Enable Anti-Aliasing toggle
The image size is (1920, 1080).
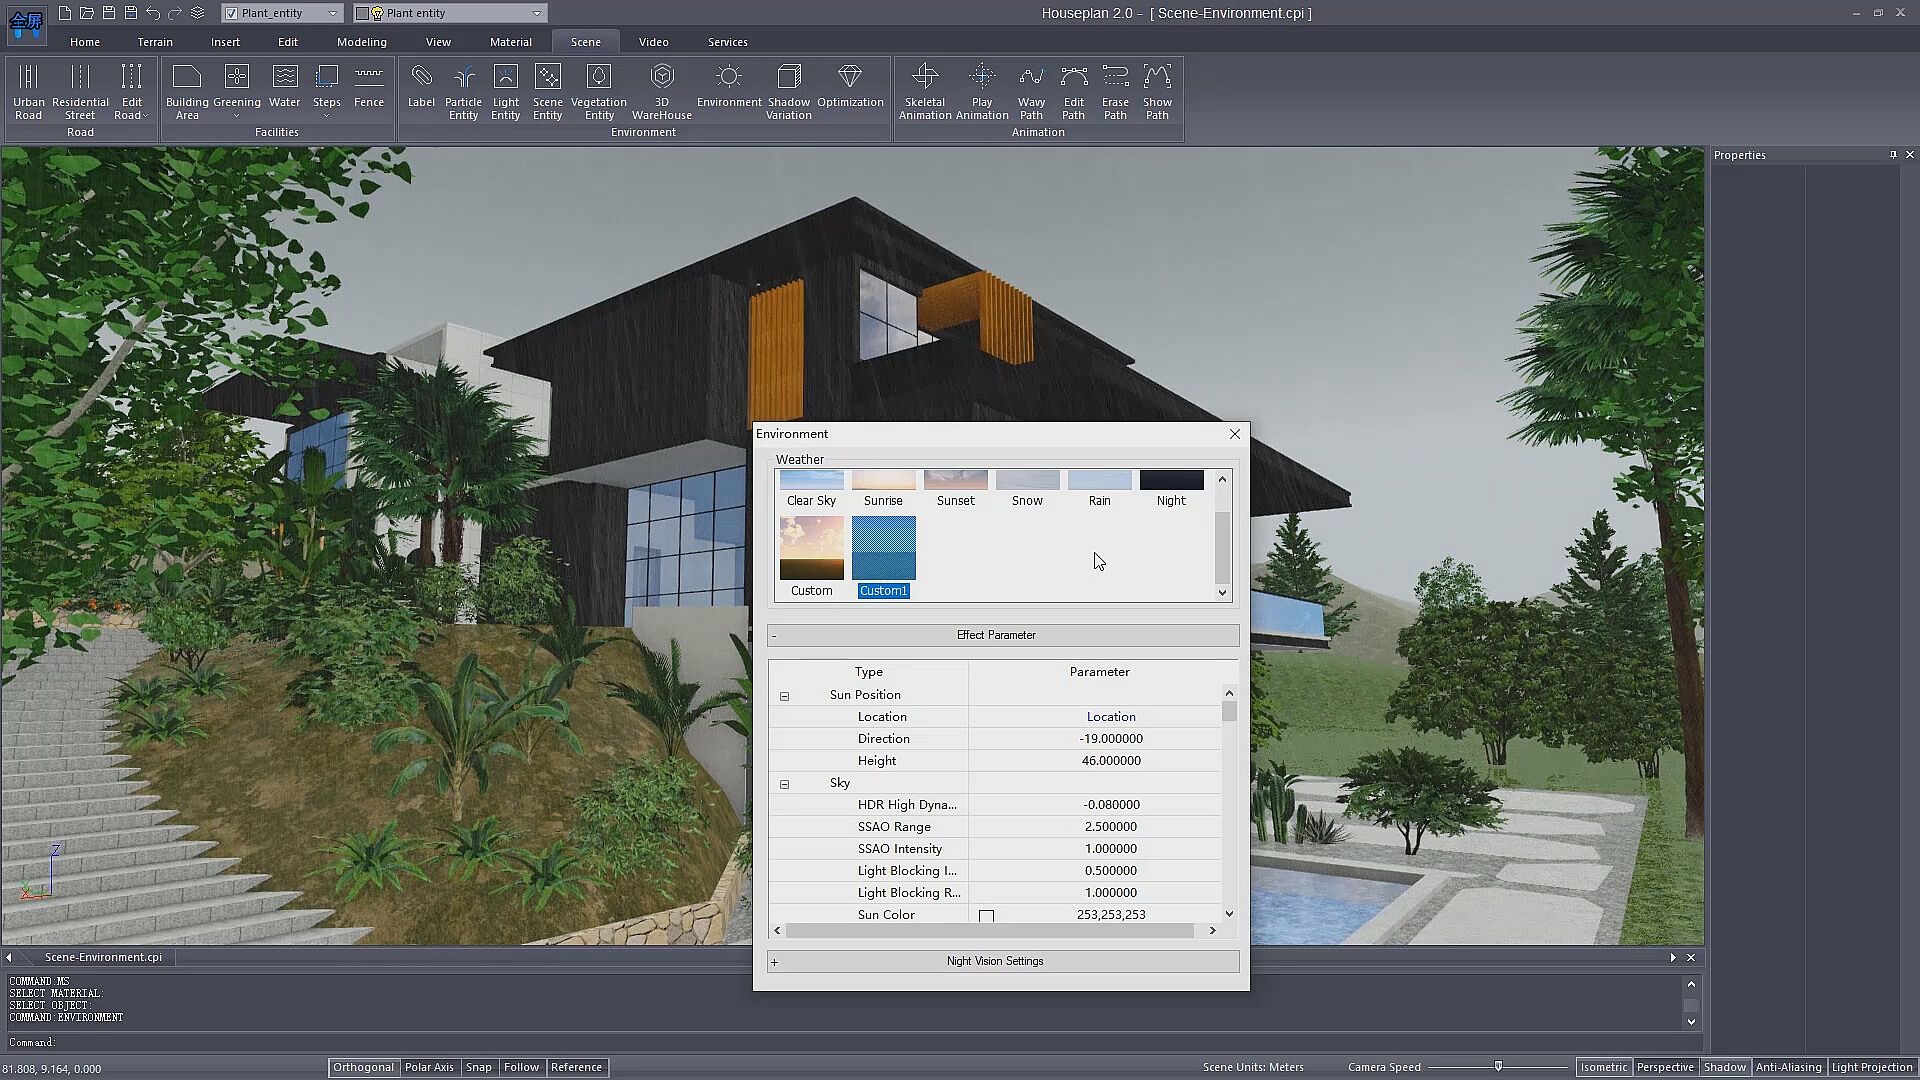(x=1788, y=1067)
